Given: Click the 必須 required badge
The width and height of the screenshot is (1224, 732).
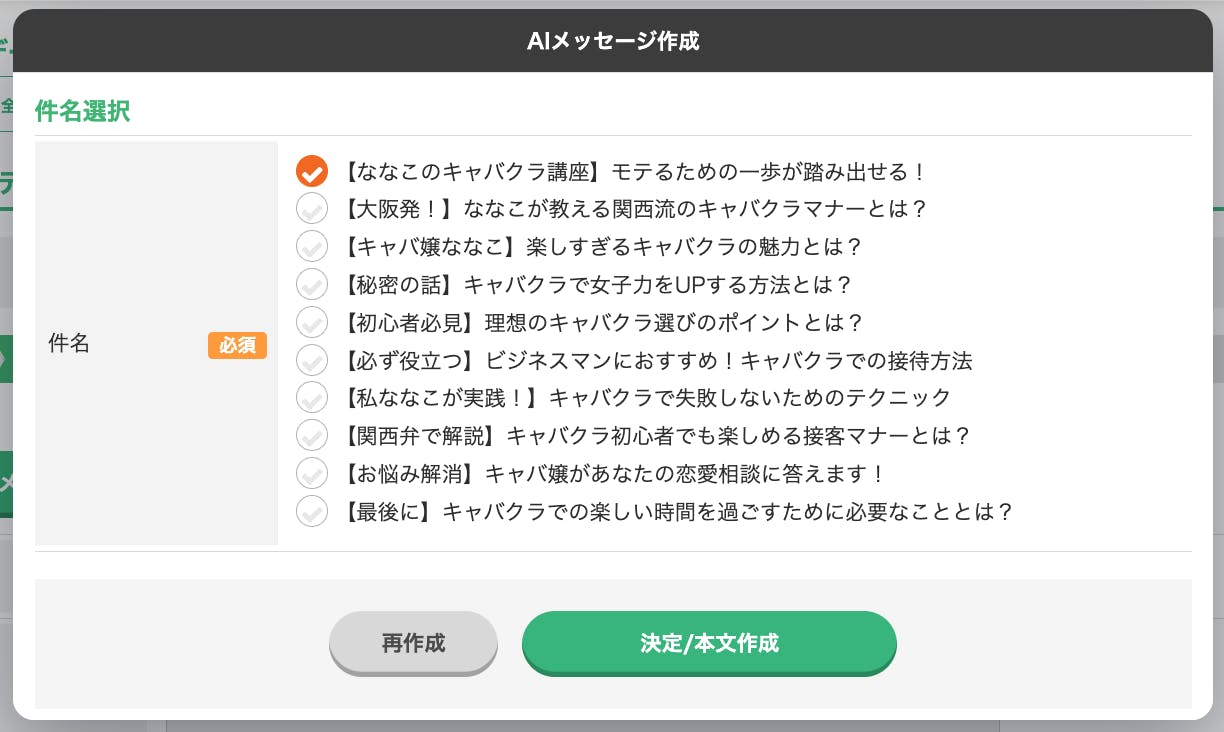Looking at the screenshot, I should [237, 345].
